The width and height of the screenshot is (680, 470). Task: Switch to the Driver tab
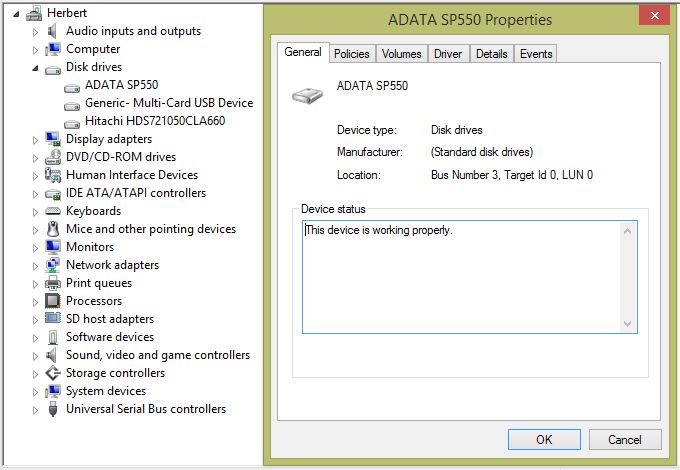pos(448,54)
